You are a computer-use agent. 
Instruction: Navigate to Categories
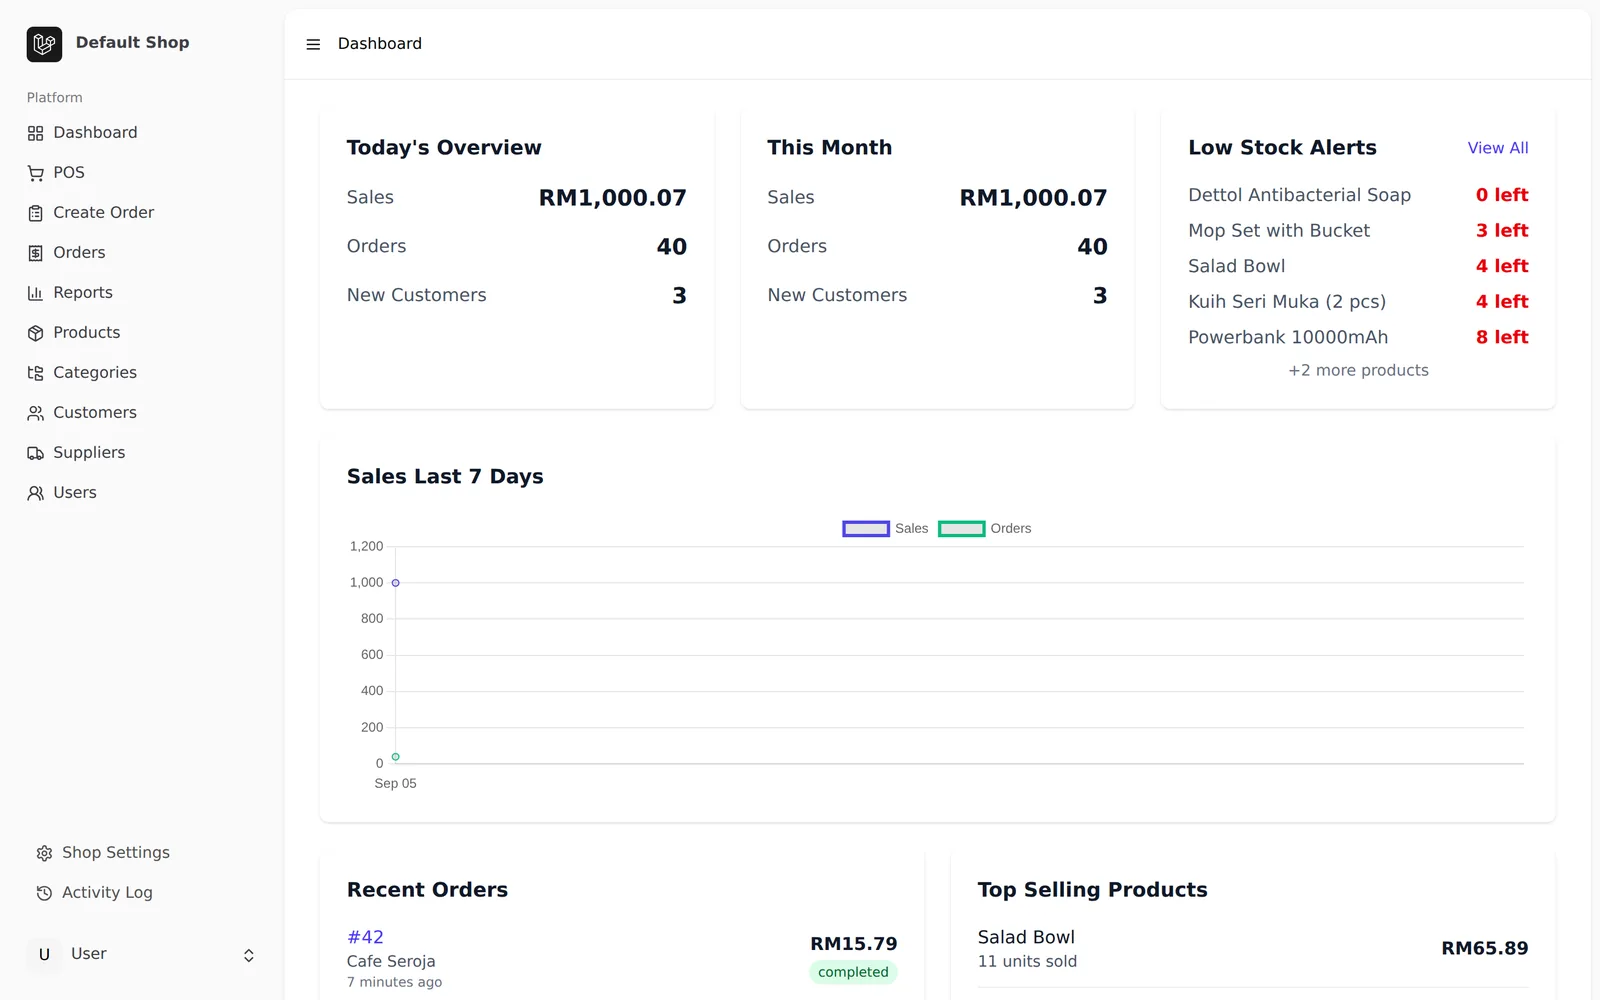coord(142,373)
